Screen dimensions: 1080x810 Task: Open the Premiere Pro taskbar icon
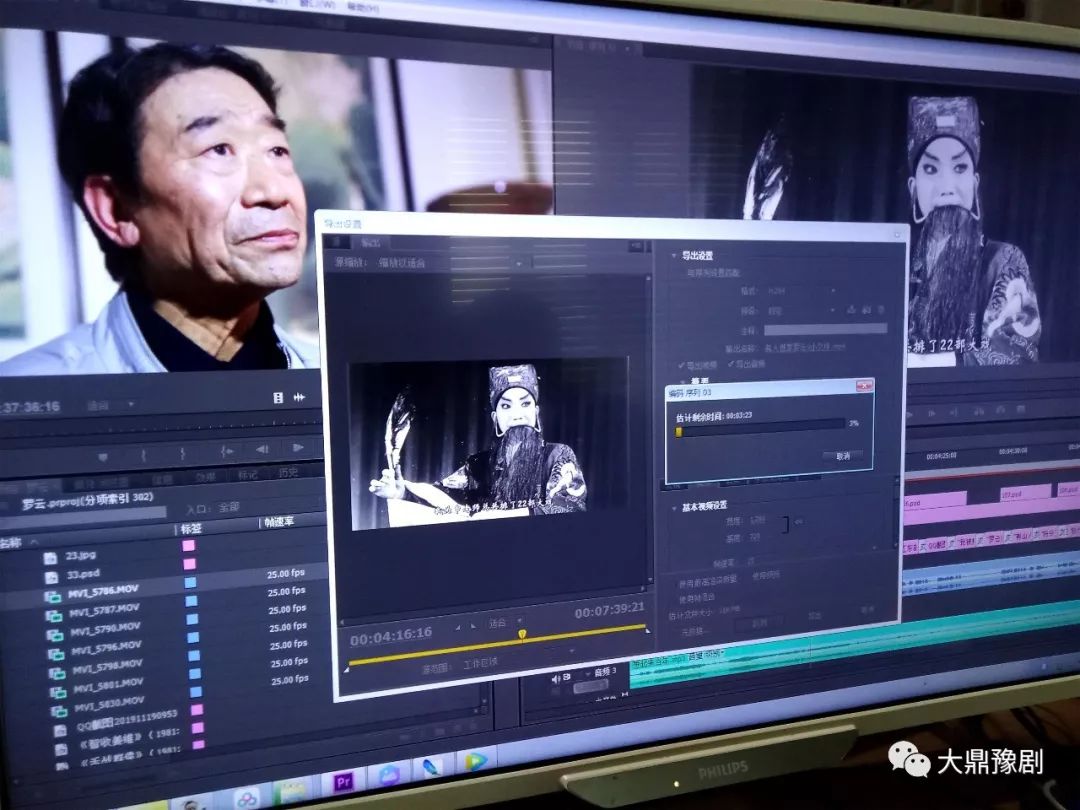[x=343, y=782]
